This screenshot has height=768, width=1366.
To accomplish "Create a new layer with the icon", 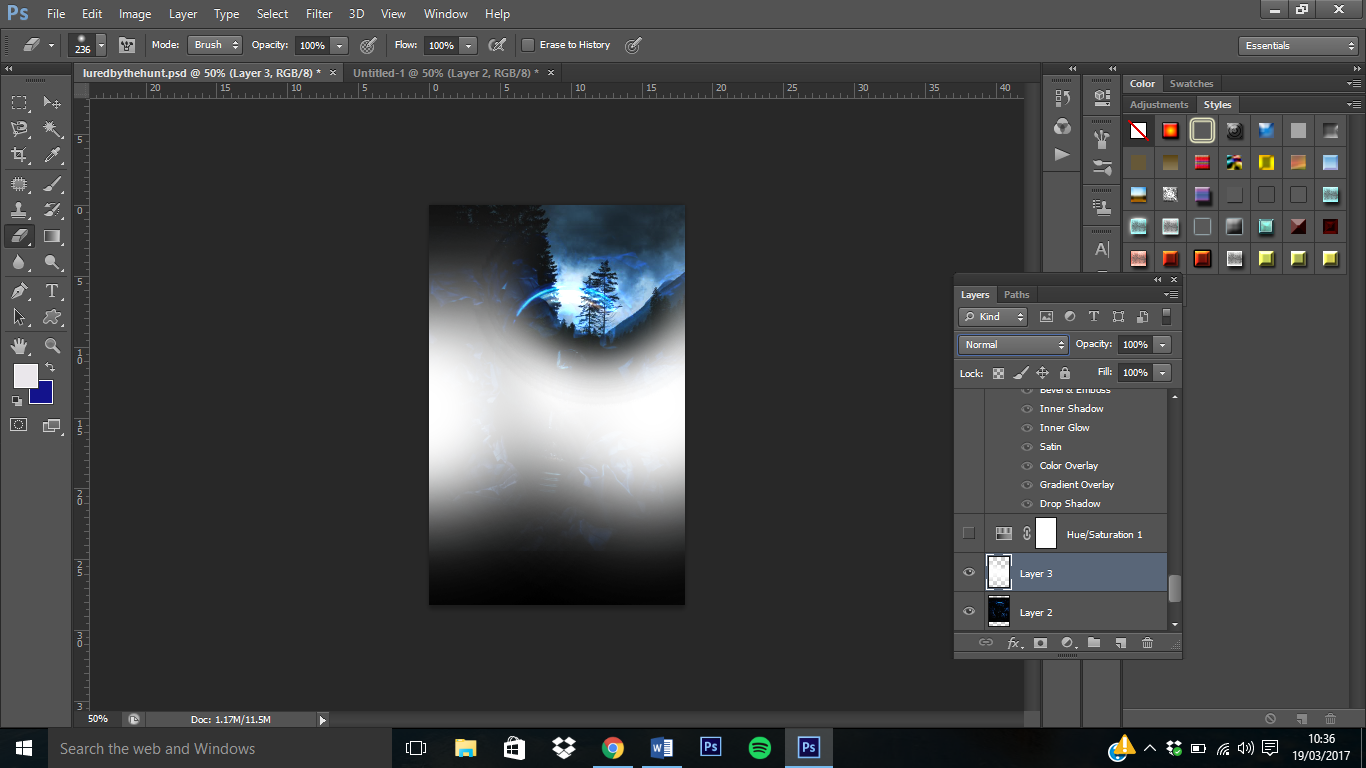I will [1121, 643].
